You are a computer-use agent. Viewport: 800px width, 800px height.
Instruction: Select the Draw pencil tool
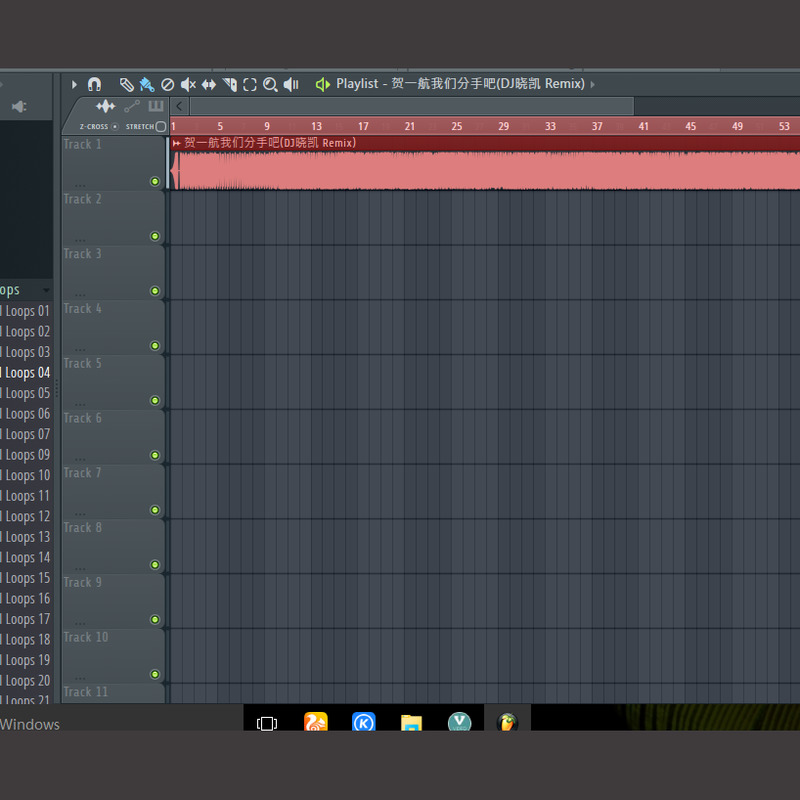[x=127, y=84]
